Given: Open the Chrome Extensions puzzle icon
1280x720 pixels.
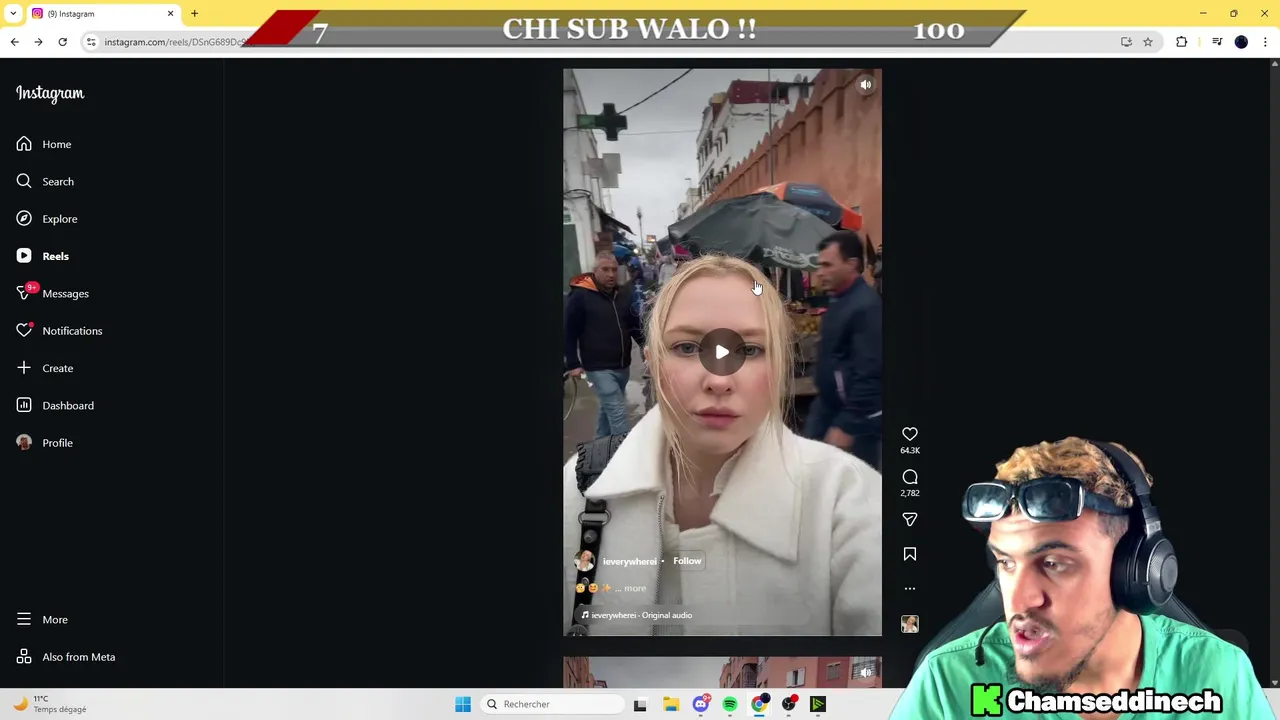Looking at the screenshot, I should click(x=1182, y=42).
